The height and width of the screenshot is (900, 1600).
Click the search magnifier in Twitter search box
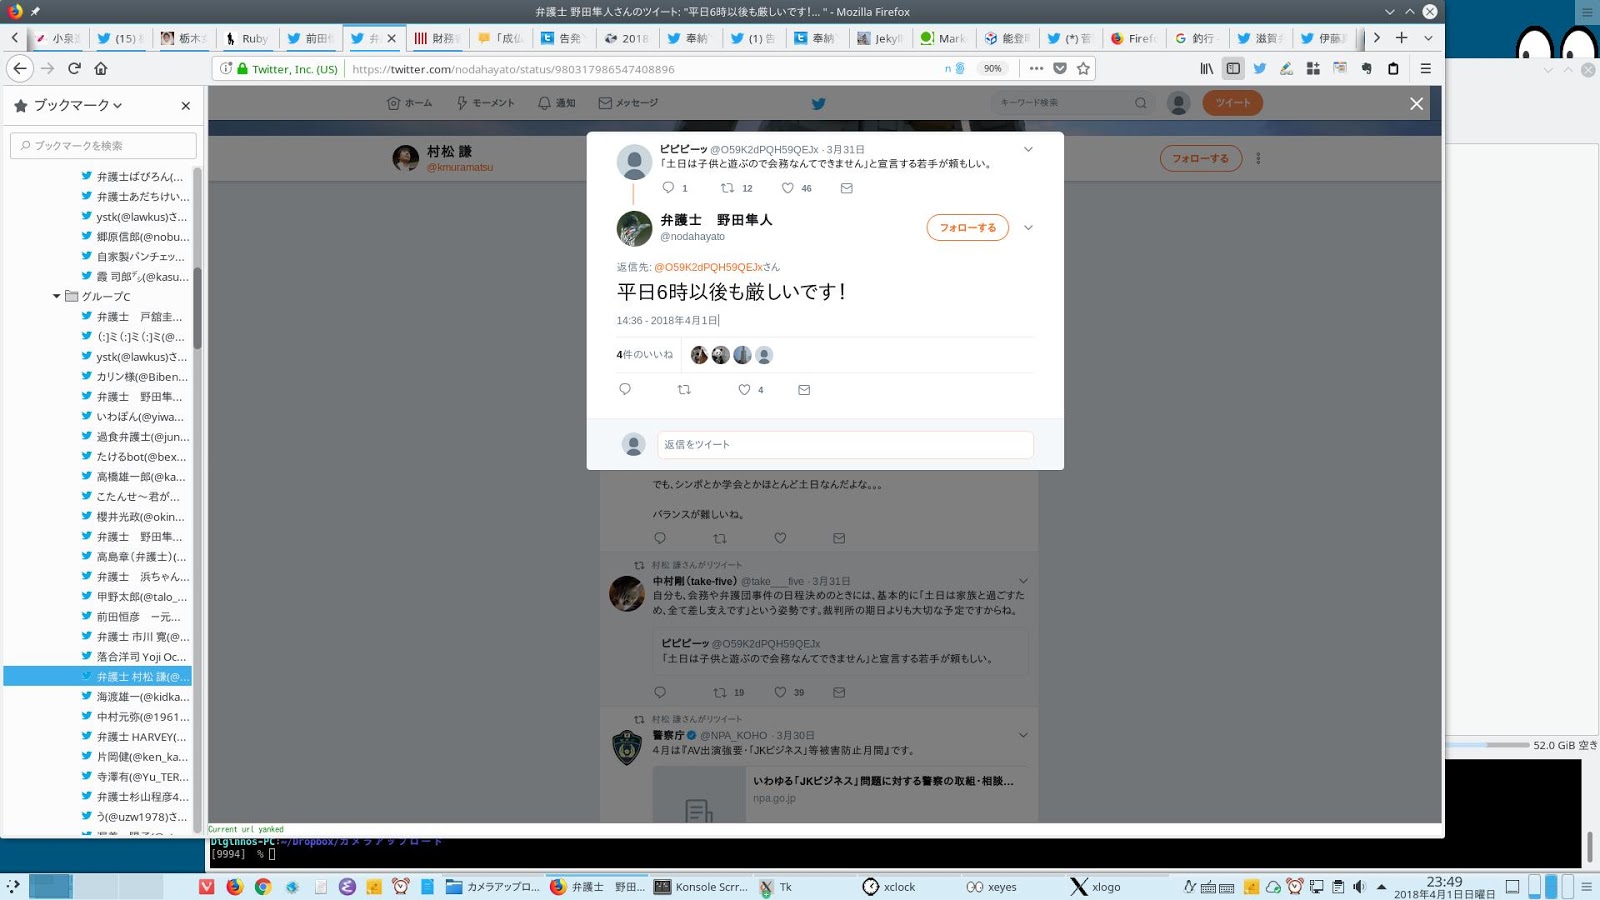tap(1140, 103)
